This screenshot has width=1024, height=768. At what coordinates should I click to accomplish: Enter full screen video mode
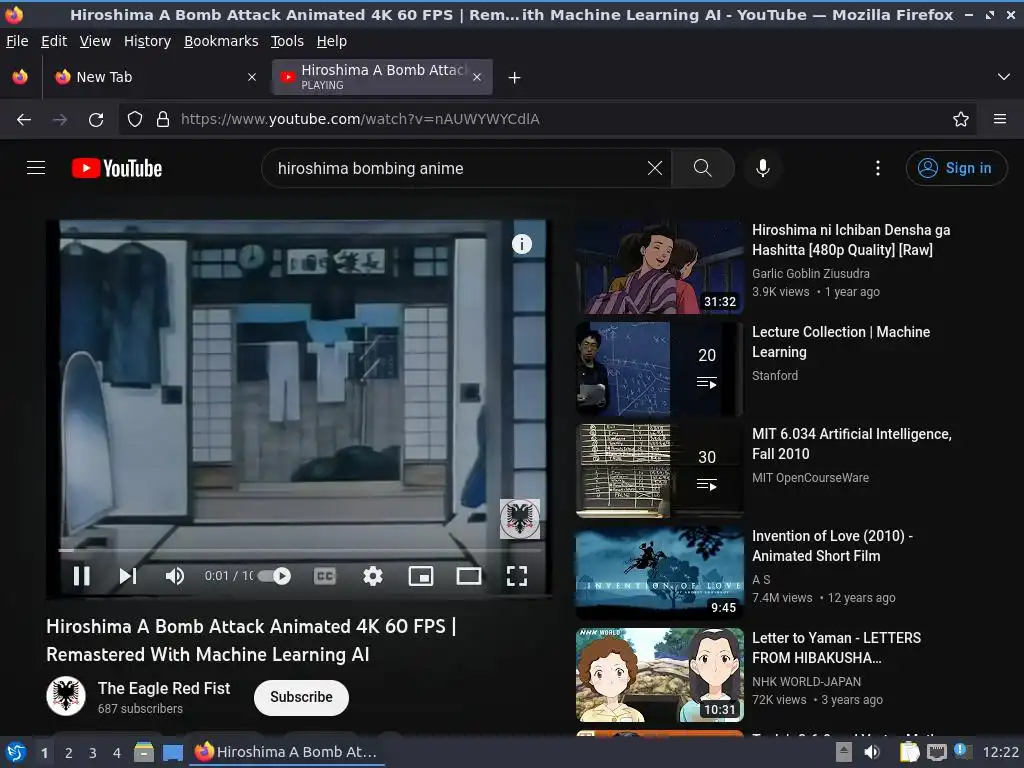pos(517,576)
